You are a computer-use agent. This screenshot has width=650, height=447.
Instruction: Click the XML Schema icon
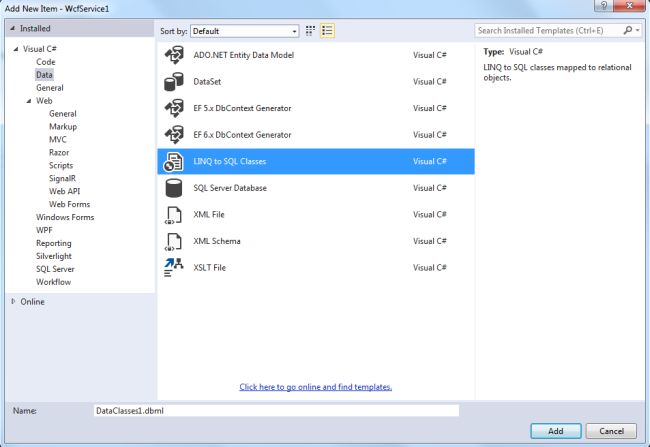pos(174,241)
